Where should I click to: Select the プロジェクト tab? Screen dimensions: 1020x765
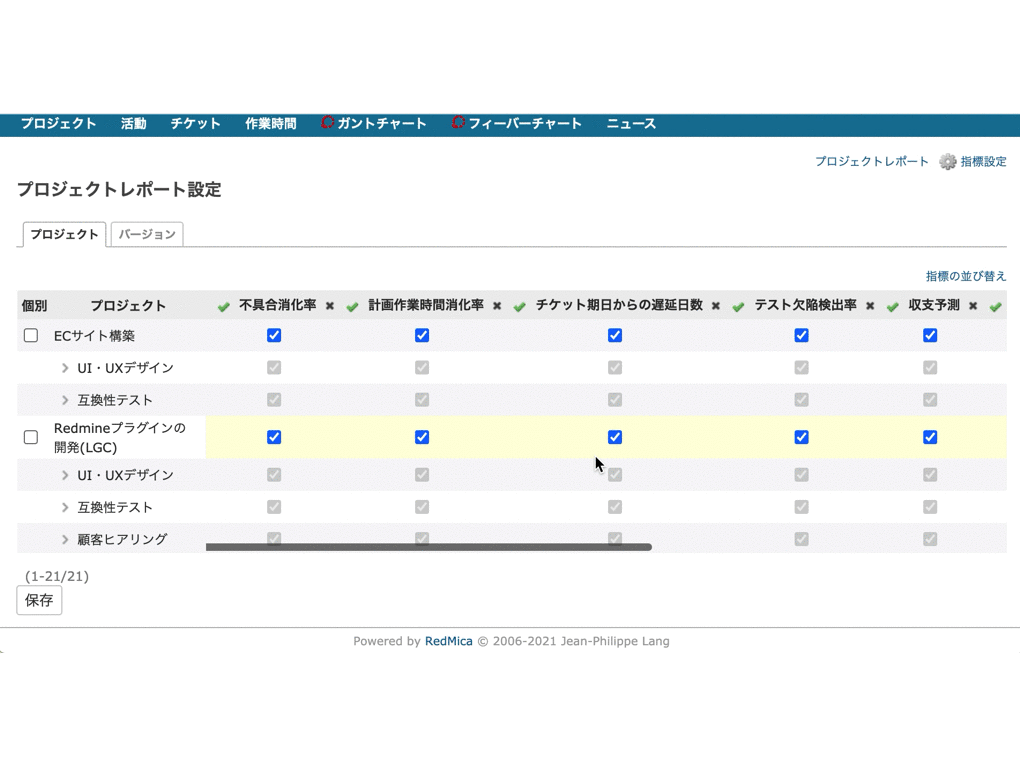coord(64,234)
